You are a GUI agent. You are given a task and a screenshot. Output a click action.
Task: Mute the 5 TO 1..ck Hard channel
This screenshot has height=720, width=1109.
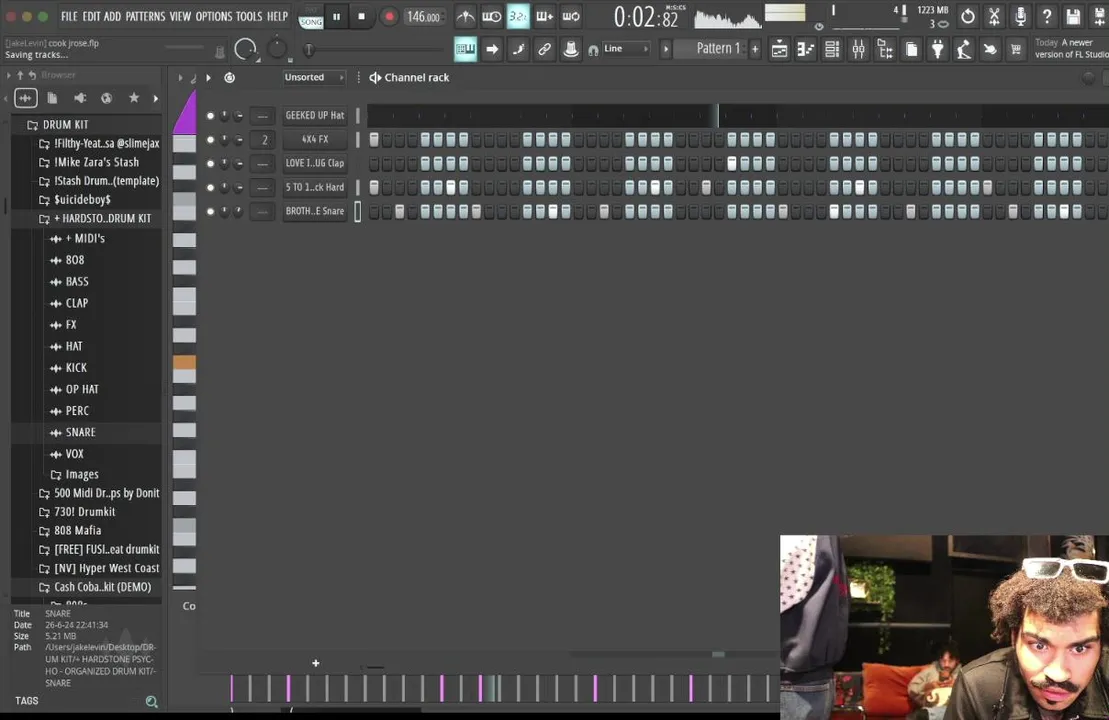click(210, 187)
